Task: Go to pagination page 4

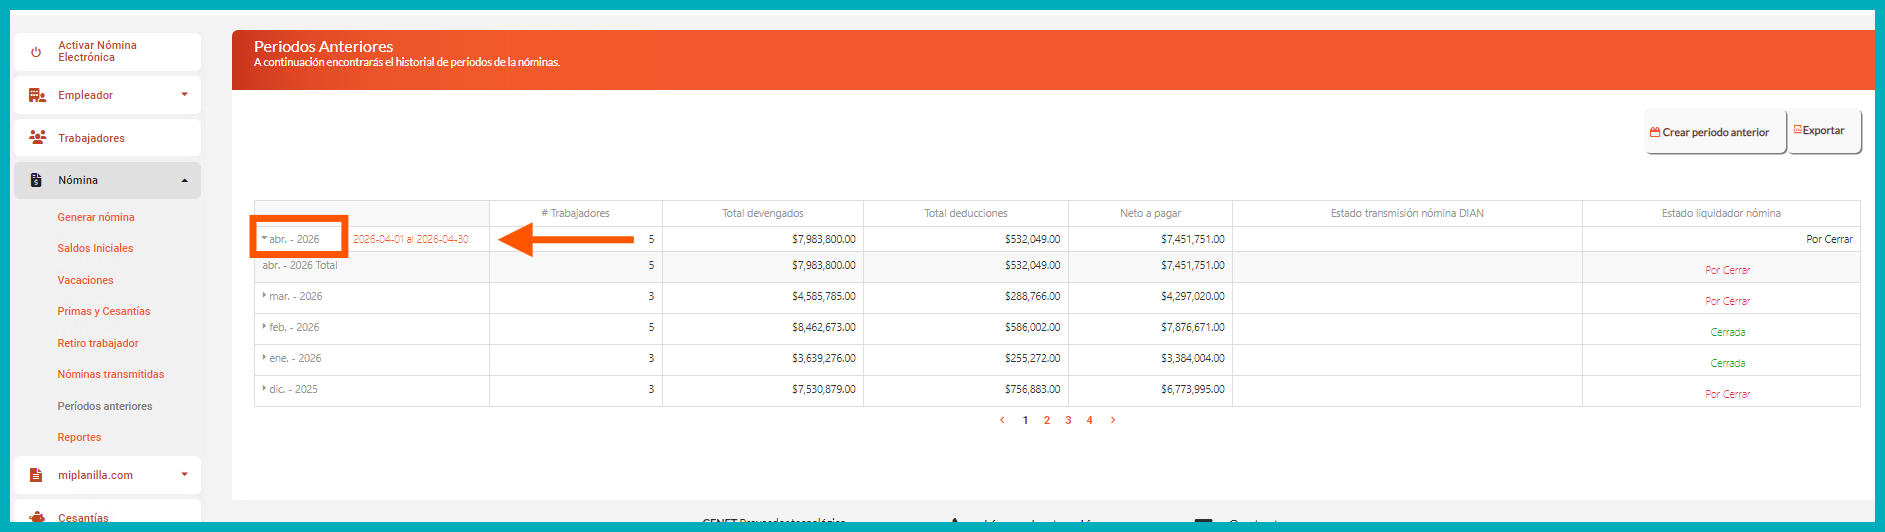Action: pyautogui.click(x=1089, y=420)
